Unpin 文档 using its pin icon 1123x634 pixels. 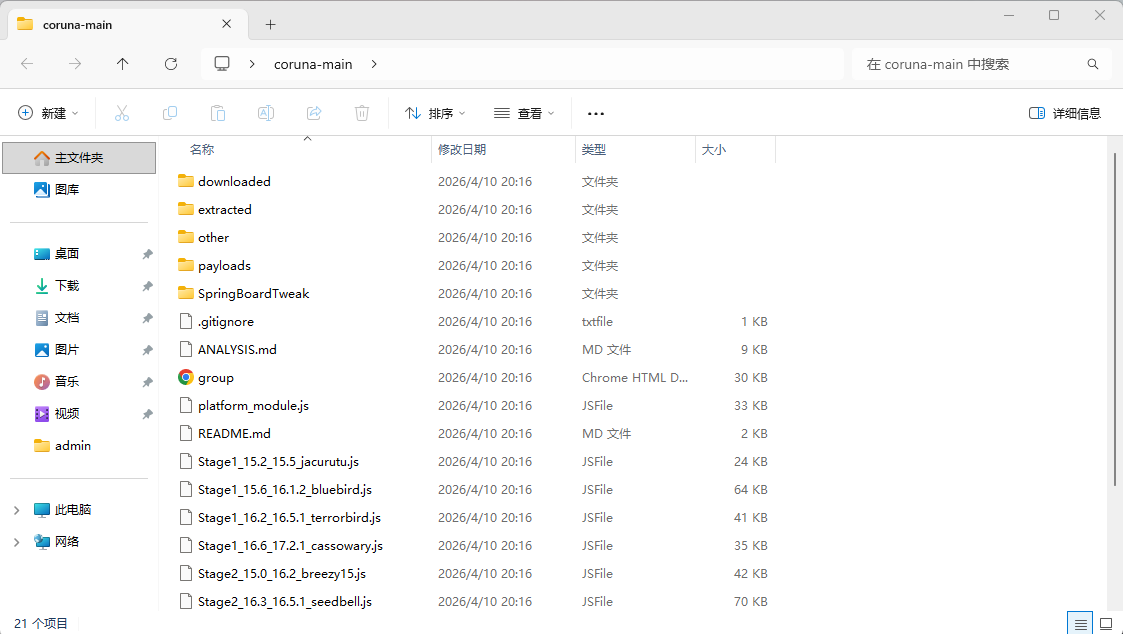(147, 318)
